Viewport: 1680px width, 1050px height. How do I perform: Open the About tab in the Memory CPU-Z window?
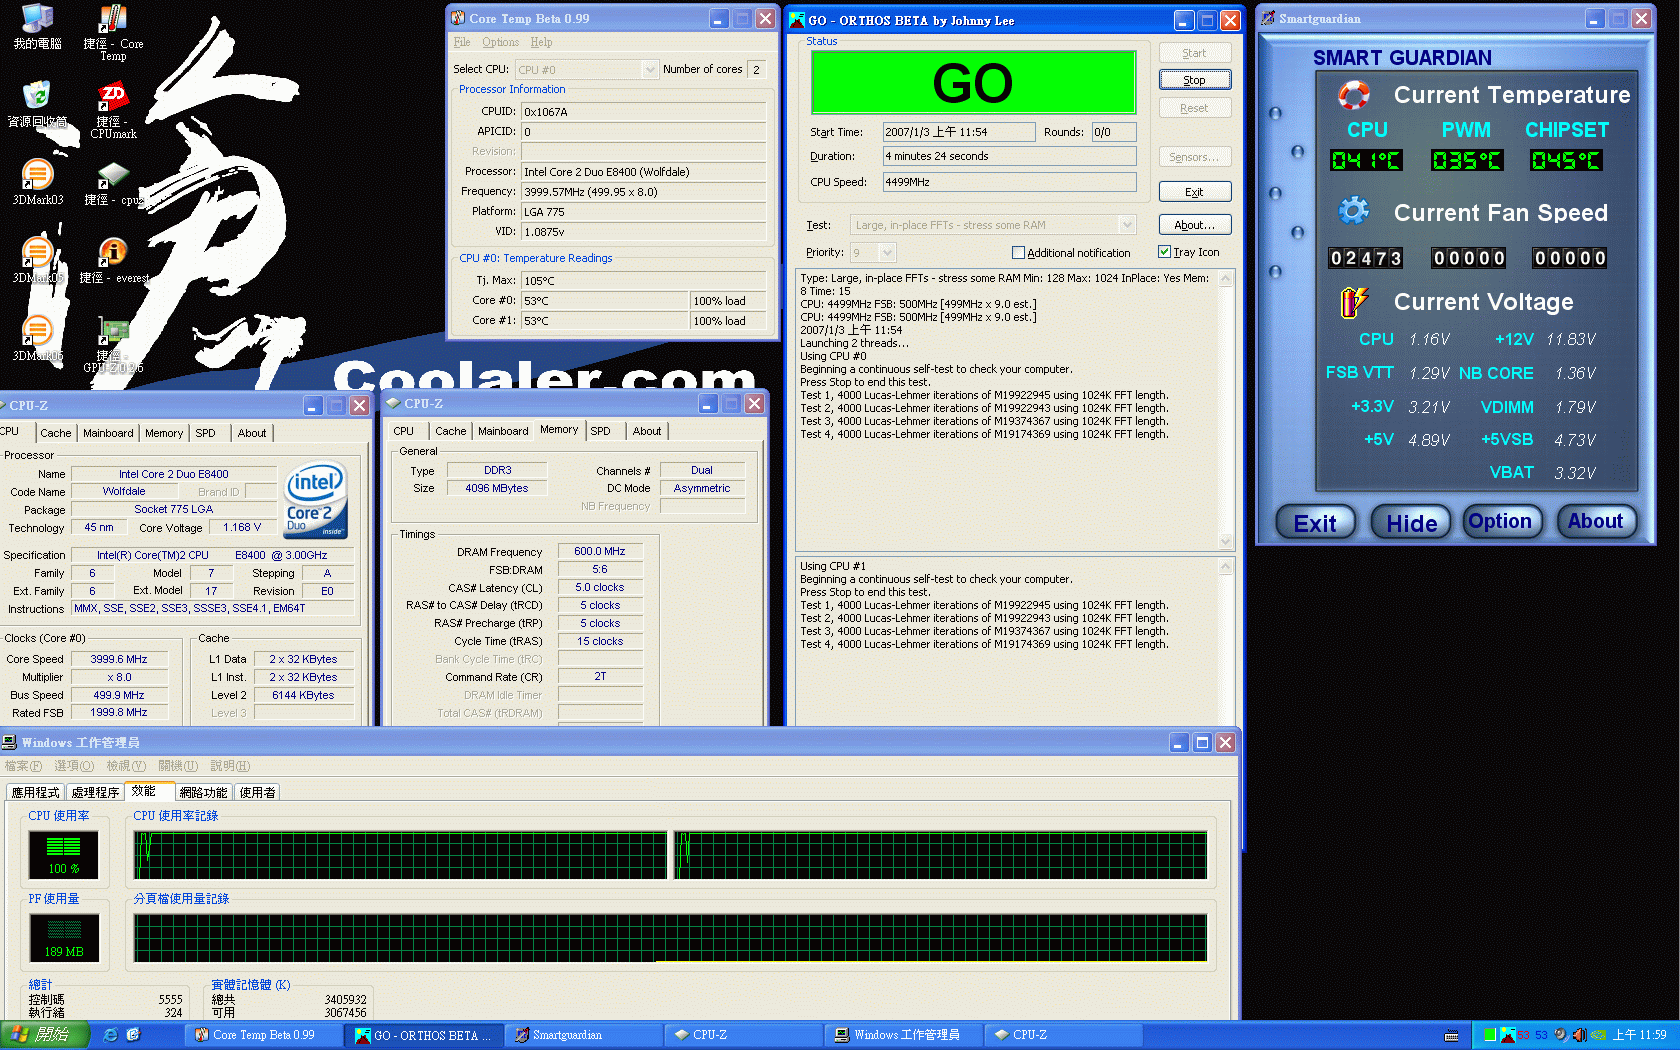point(647,431)
